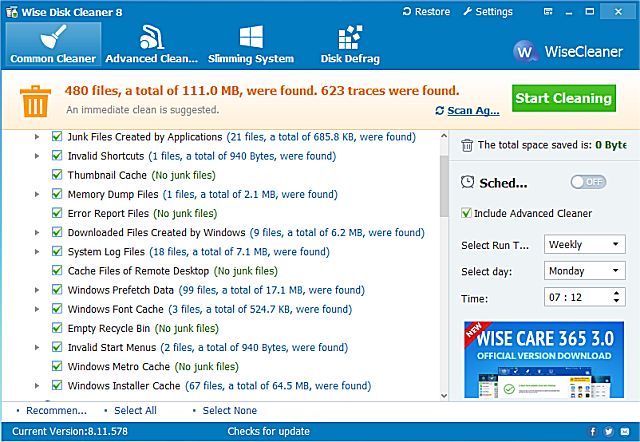The width and height of the screenshot is (640, 442).
Task: Uncheck Junk Files Created by Applications
Action: 57,136
